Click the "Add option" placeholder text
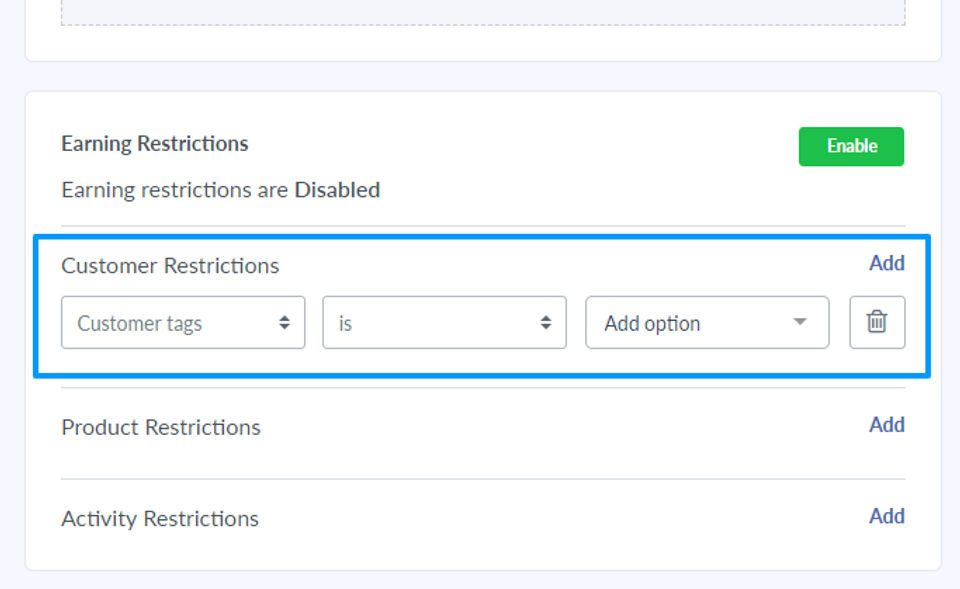The height and width of the screenshot is (589, 960). pyautogui.click(x=652, y=324)
